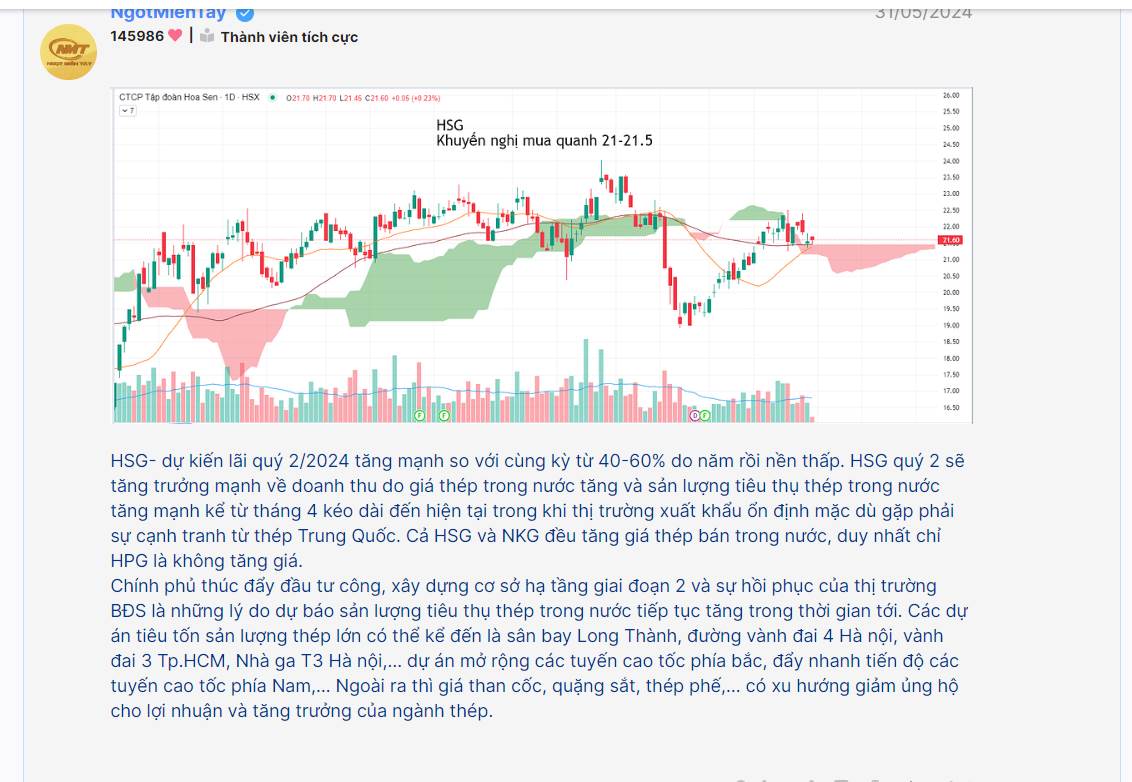Expand the chart indicator legend chevron

pyautogui.click(x=126, y=111)
